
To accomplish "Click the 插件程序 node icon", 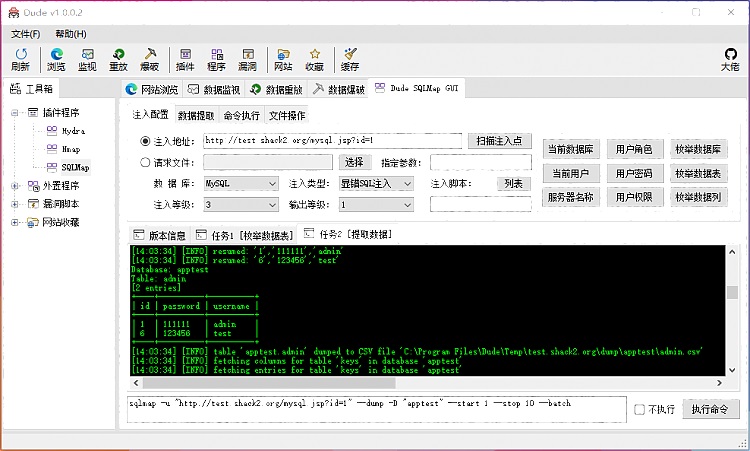I will (33, 112).
